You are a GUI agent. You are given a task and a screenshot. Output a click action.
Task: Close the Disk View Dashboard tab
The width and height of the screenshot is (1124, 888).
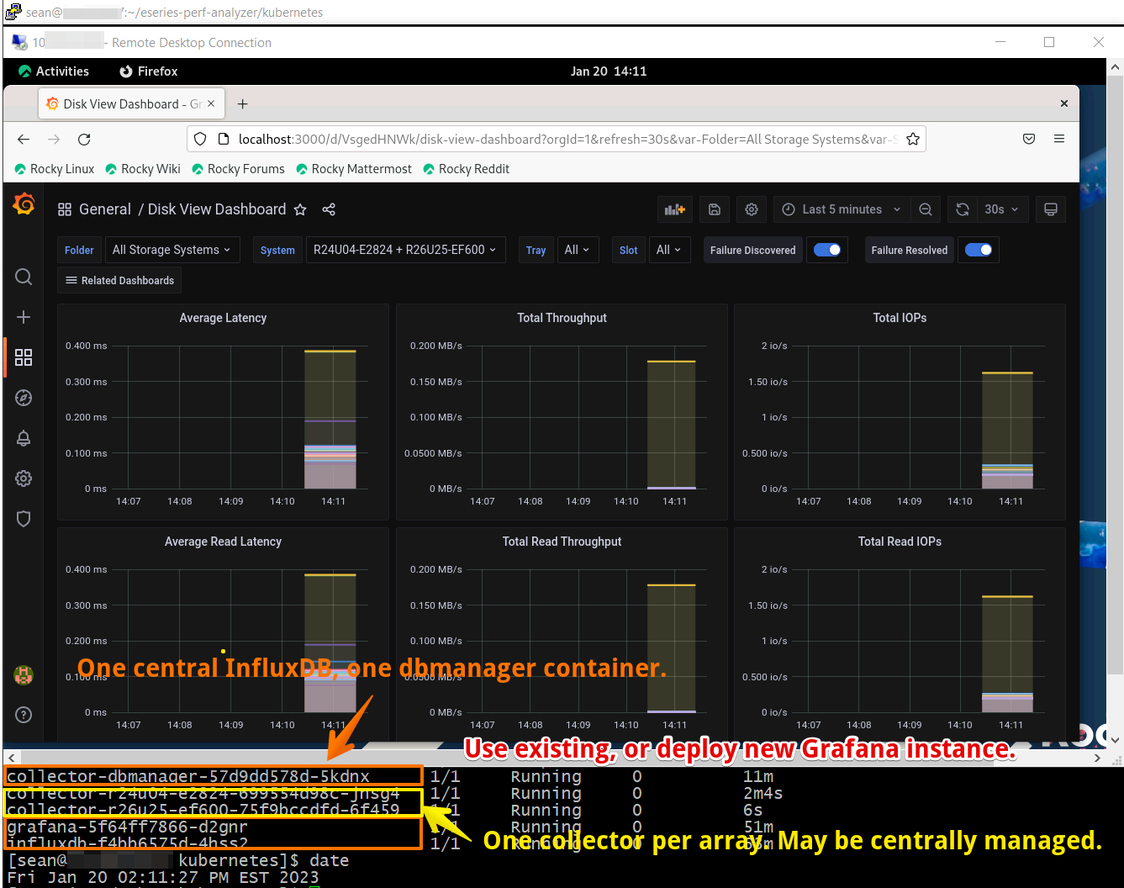[x=211, y=104]
